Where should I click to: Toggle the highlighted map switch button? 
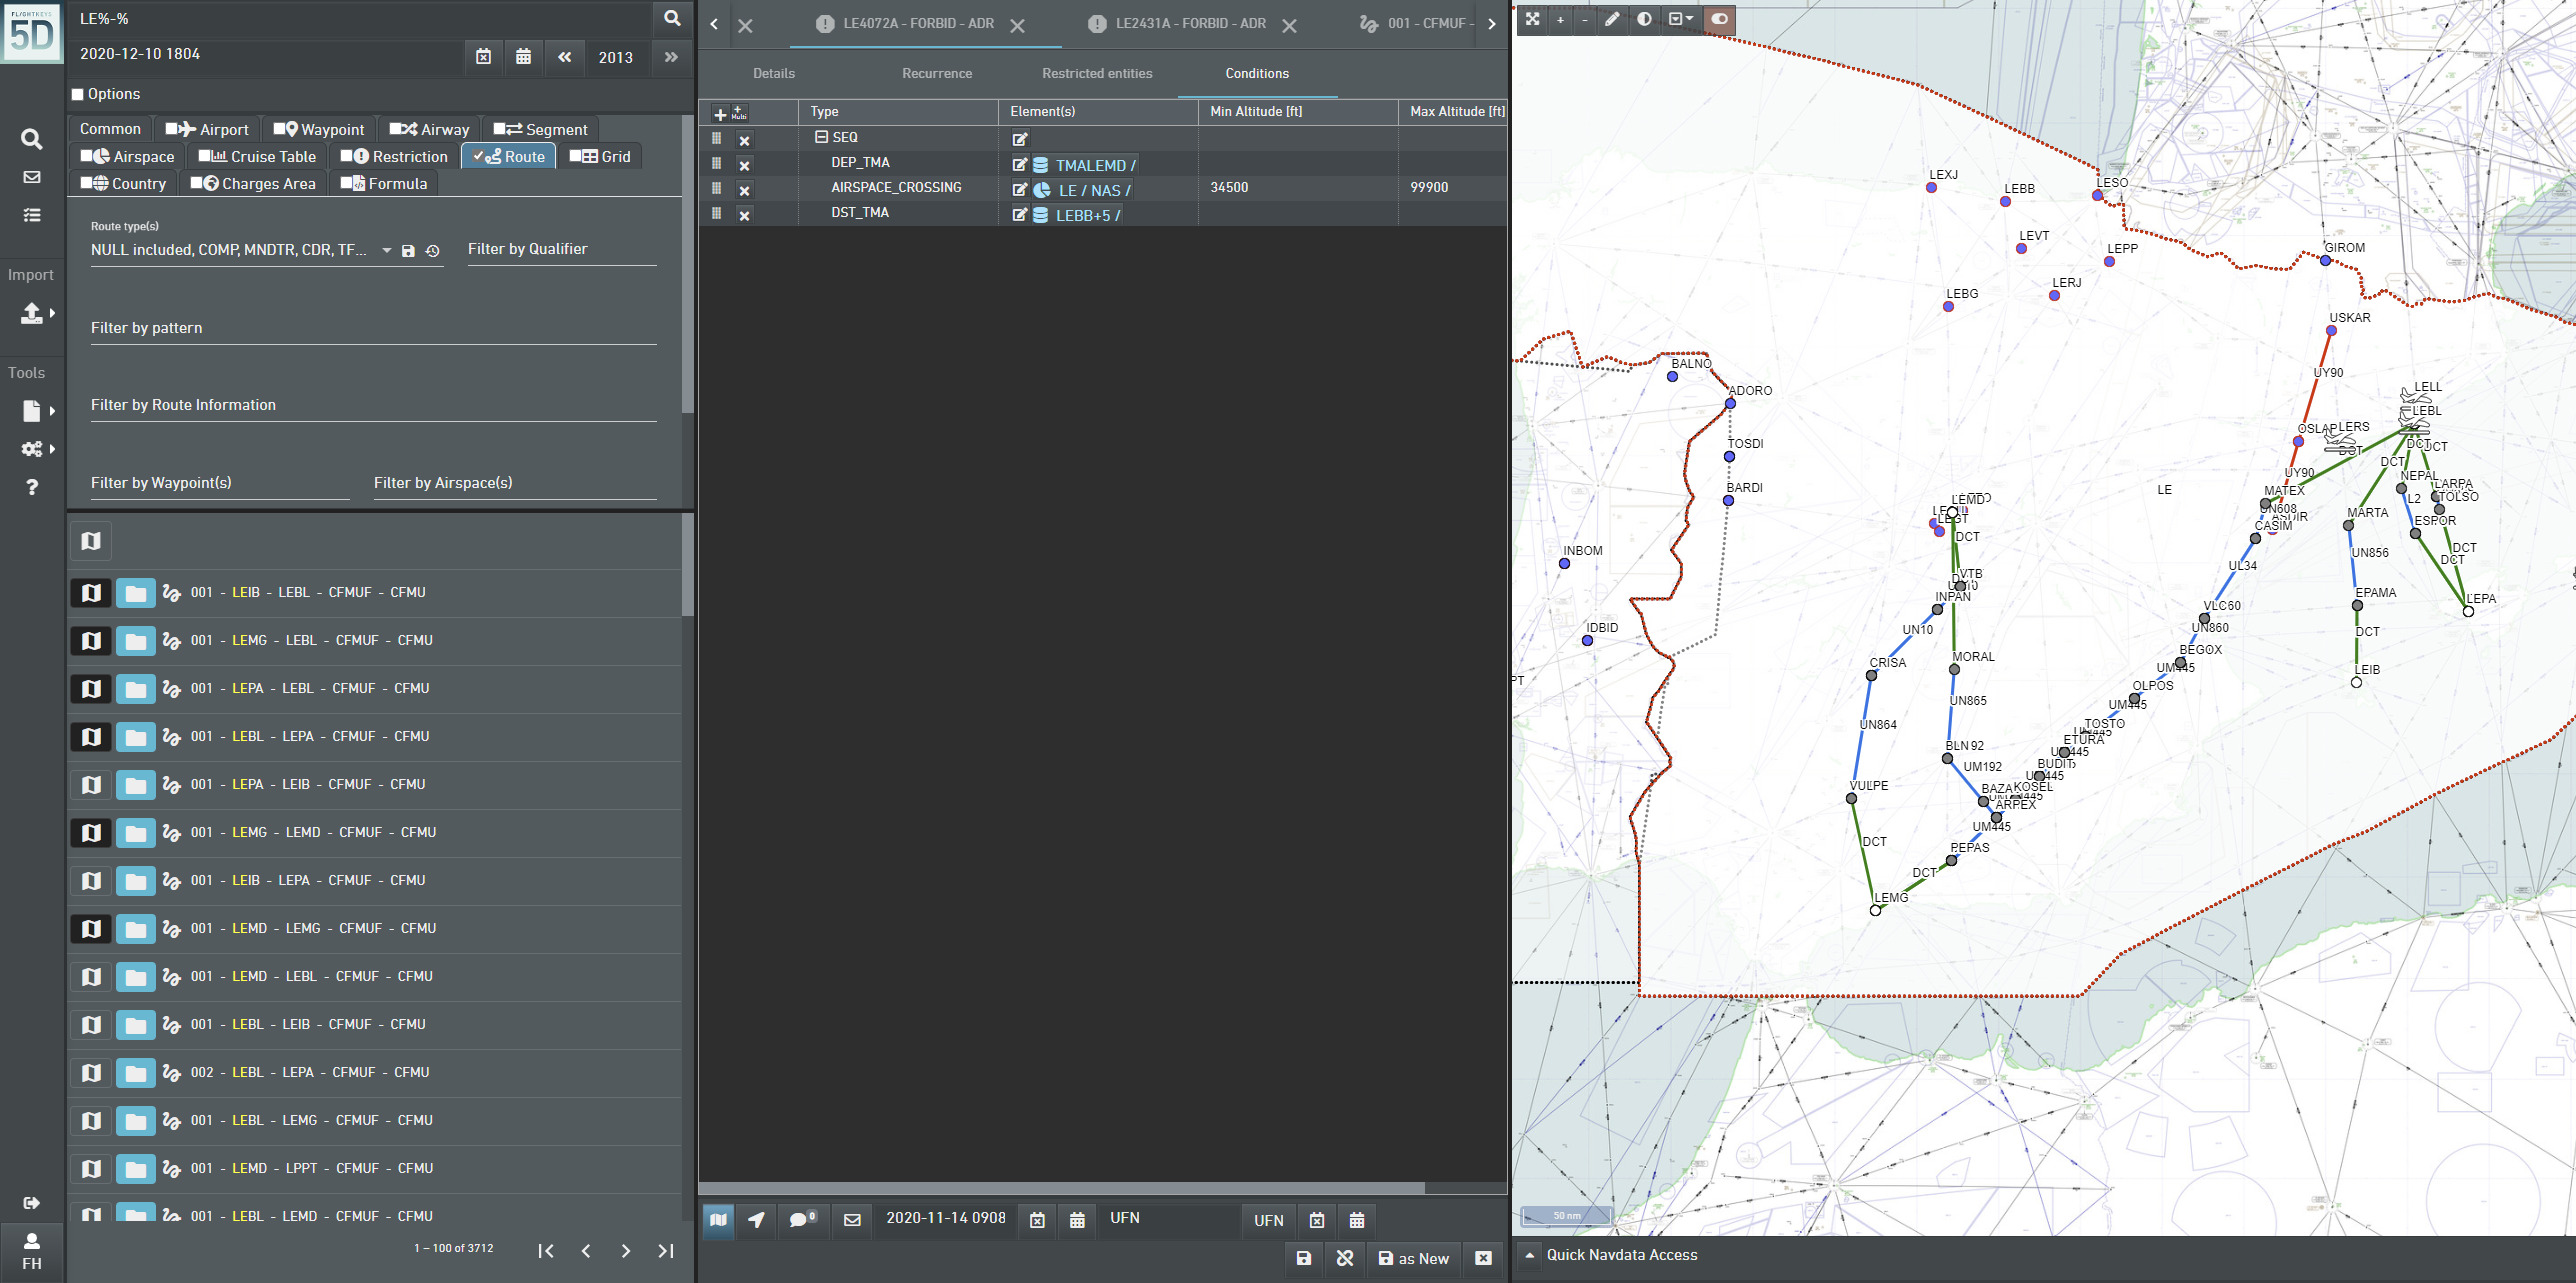[x=1720, y=19]
